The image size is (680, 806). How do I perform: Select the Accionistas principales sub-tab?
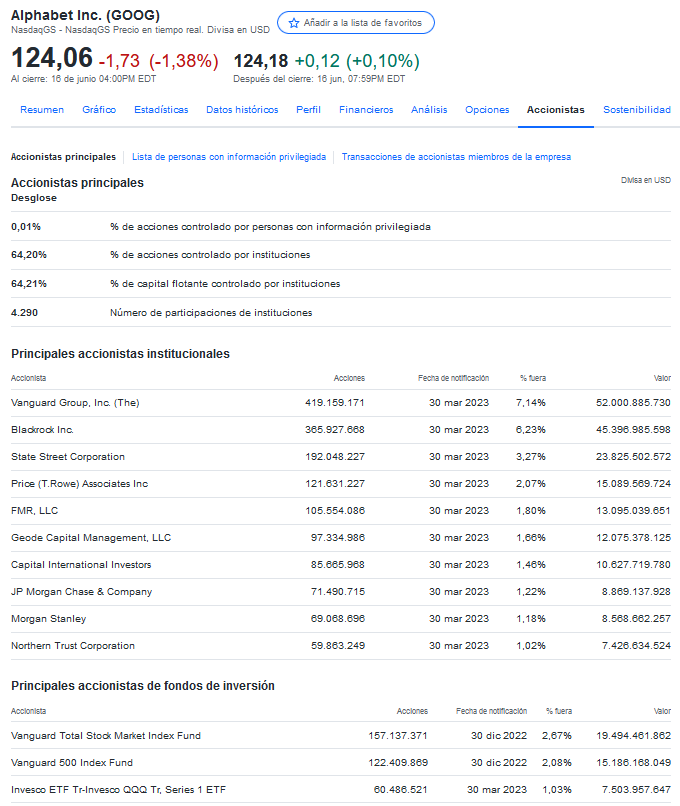point(63,157)
